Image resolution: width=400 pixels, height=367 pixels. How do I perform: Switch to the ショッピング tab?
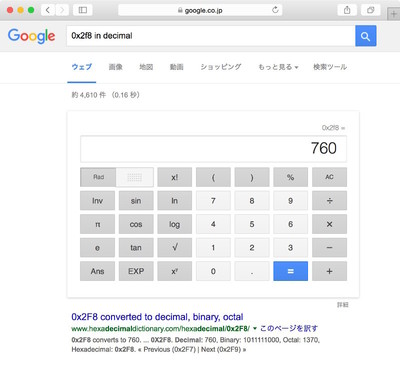[221, 67]
